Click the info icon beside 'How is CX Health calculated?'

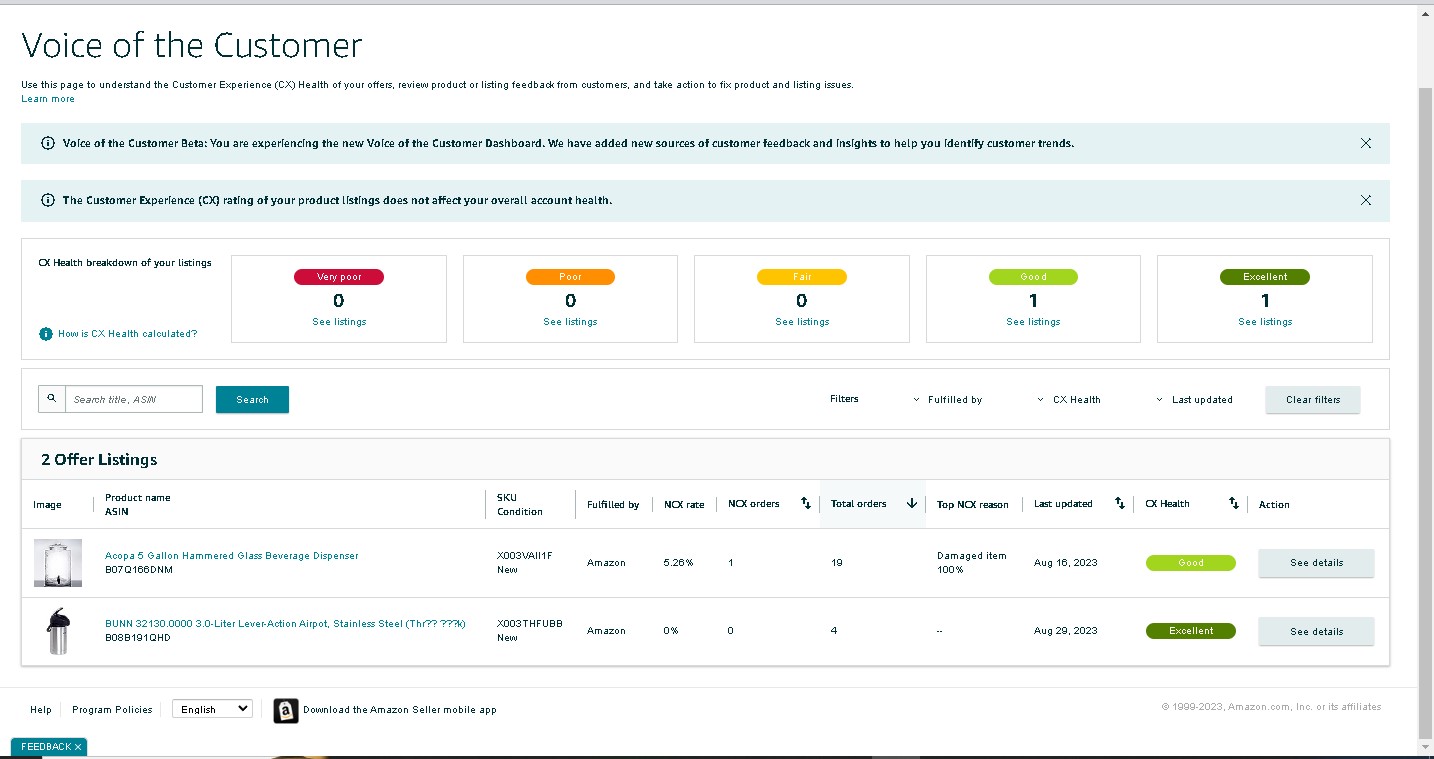click(x=45, y=334)
